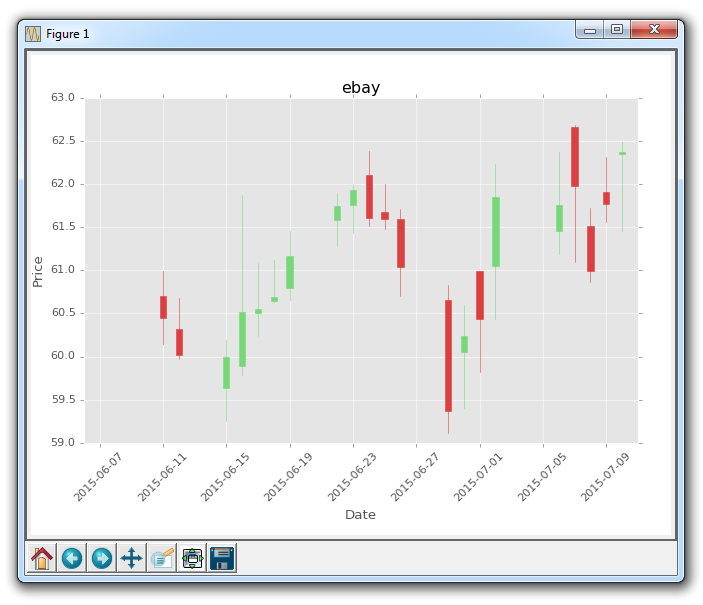Image resolution: width=703 pixels, height=605 pixels.
Task: Click the red candlestick reaching above 62.5
Action: click(x=575, y=157)
